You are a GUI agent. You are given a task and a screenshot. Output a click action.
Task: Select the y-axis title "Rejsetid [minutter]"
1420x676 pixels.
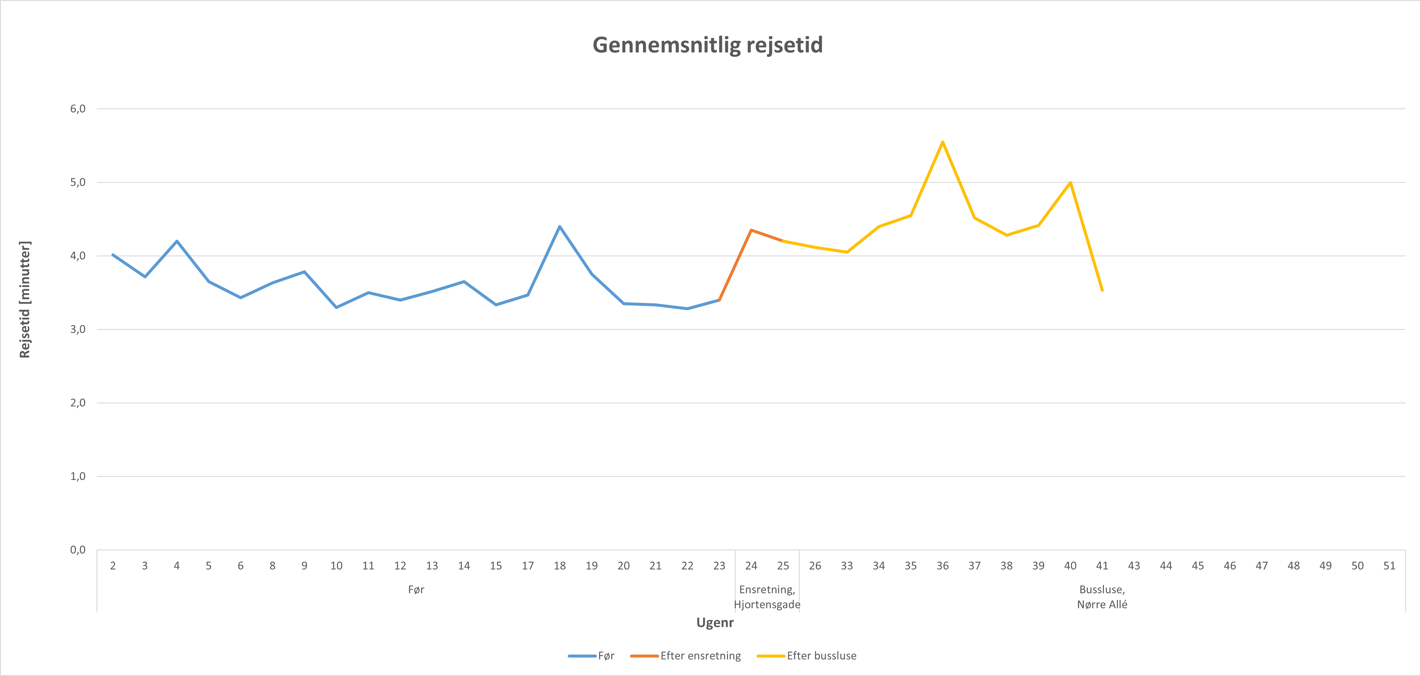[x=25, y=300]
